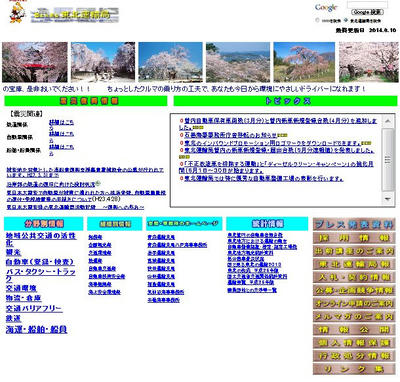Open the リンク集 banner button
Image resolution: width=400 pixels, height=382 pixels.
click(x=354, y=369)
